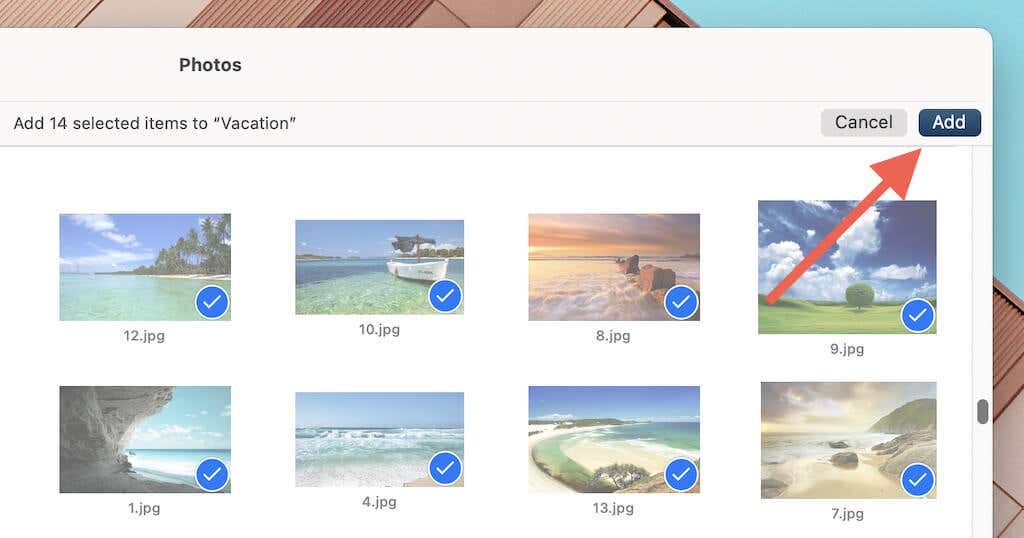Image resolution: width=1024 pixels, height=538 pixels.
Task: Deselect the checkmark on 12.jpg
Action: point(212,302)
